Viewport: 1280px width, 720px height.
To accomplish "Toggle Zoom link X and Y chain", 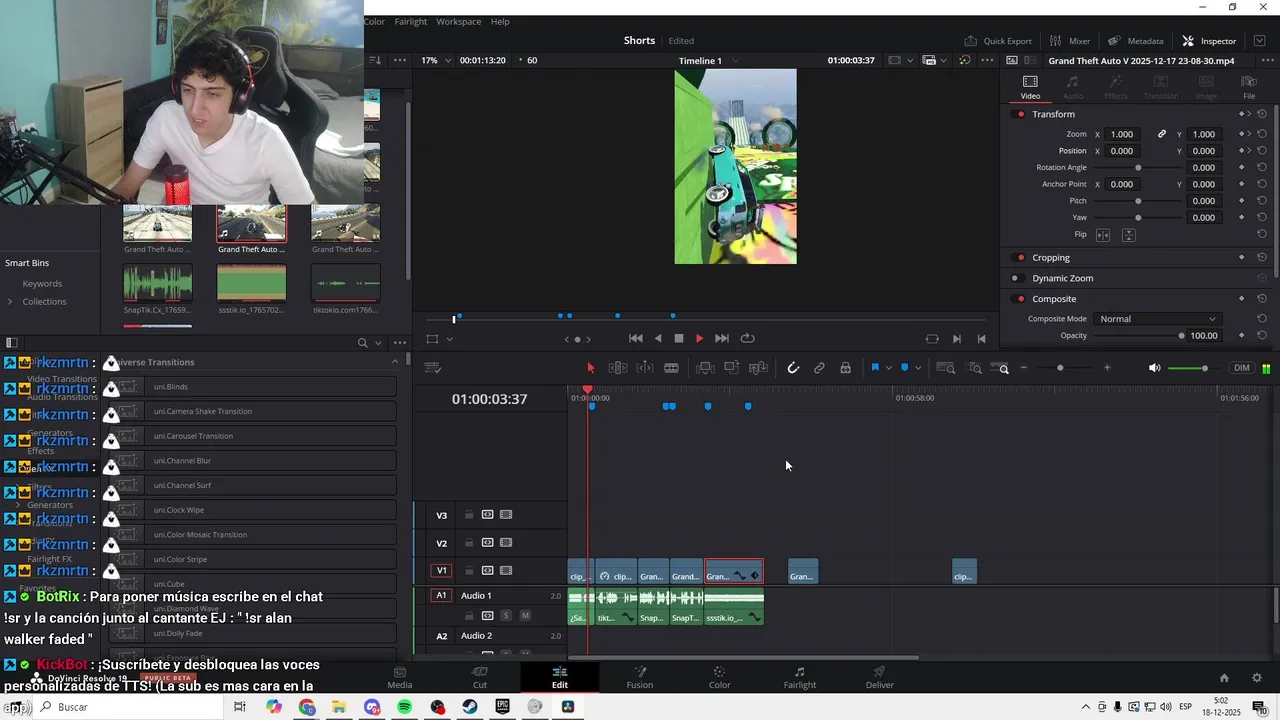I will tap(1162, 134).
